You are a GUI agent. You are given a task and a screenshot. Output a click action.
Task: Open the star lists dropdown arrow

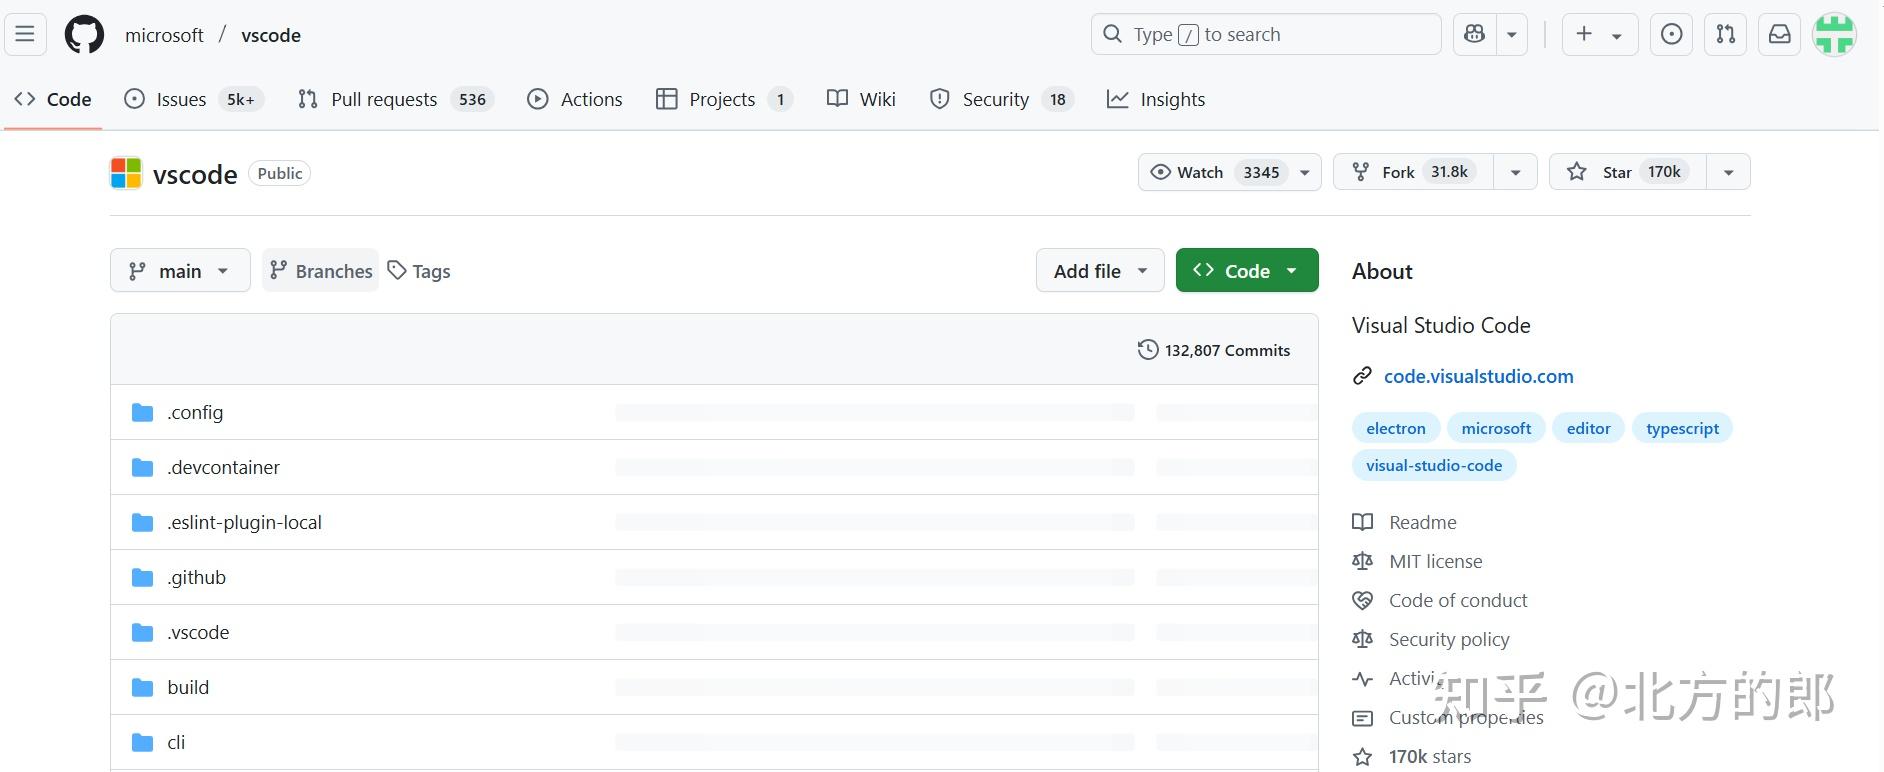click(1728, 172)
